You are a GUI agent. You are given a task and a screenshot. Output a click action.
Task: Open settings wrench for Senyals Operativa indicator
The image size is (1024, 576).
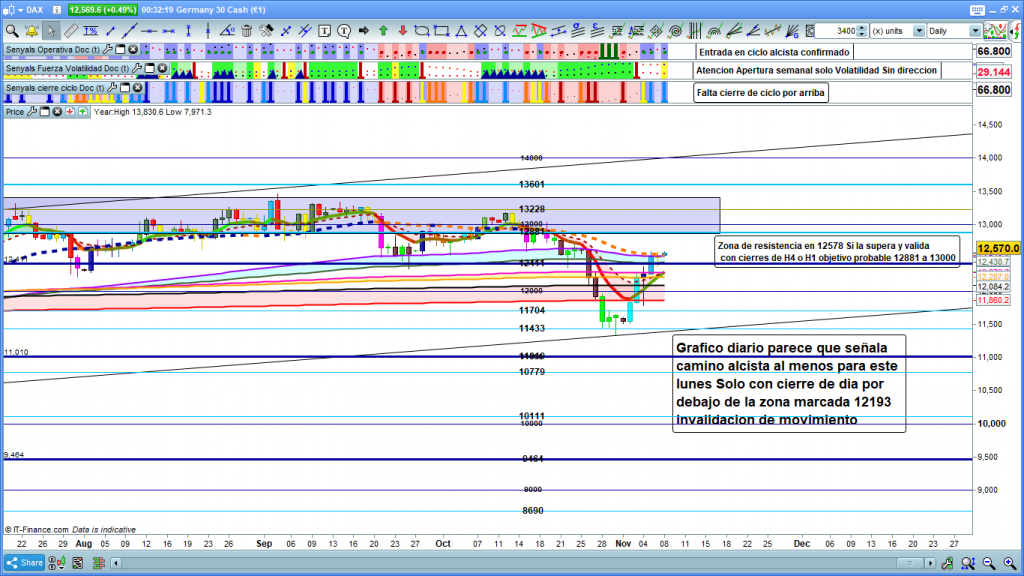pyautogui.click(x=108, y=50)
